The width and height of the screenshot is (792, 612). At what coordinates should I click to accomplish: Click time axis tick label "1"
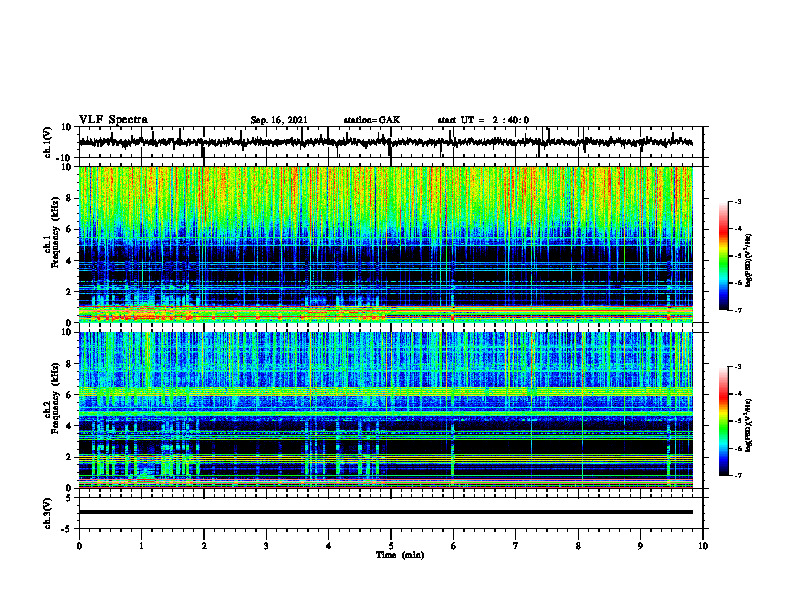141,546
